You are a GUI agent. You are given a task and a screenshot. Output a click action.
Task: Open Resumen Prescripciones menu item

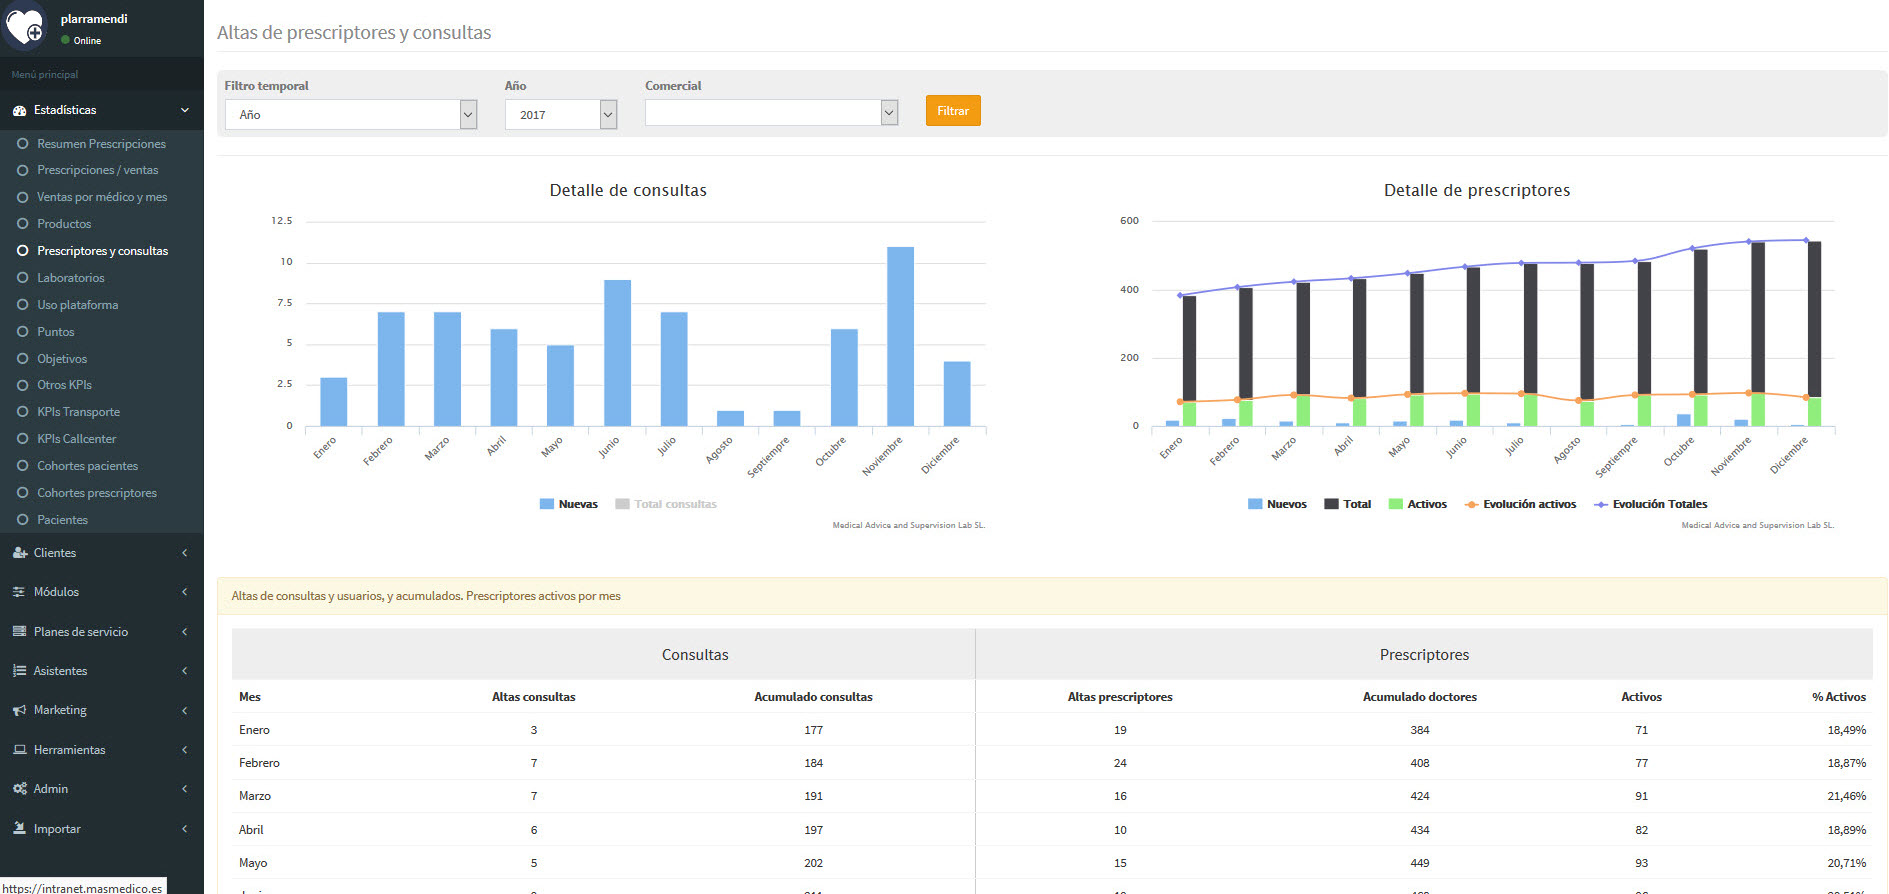coord(101,144)
